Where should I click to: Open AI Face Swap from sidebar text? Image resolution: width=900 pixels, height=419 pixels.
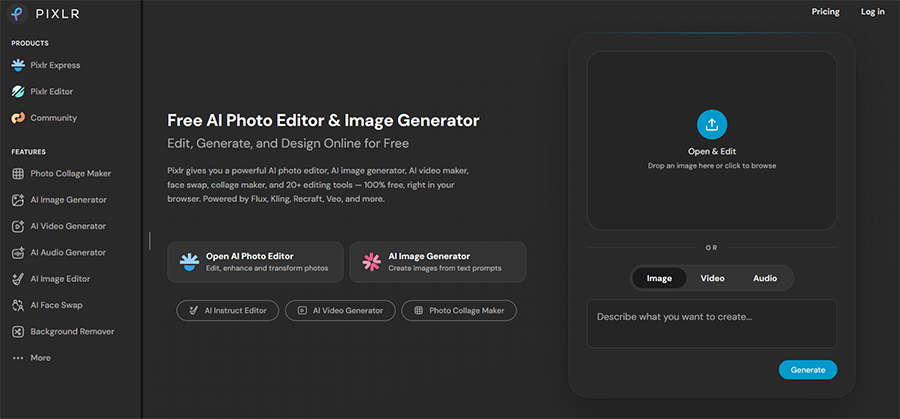[x=56, y=305]
